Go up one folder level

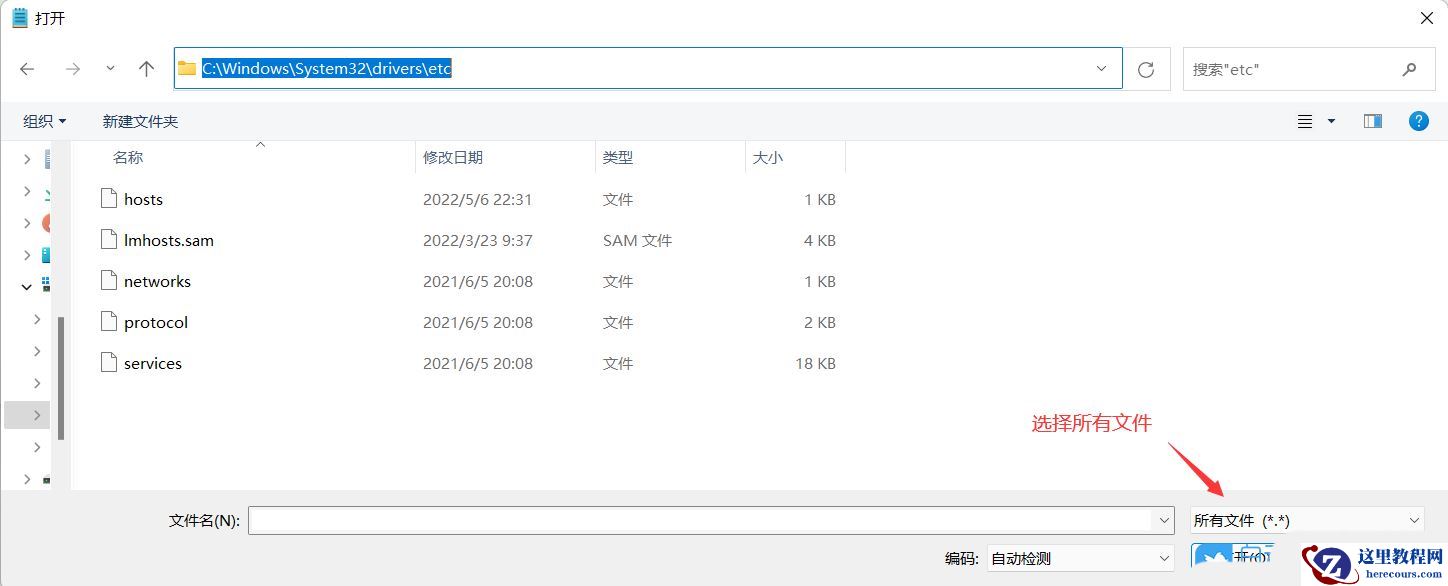pyautogui.click(x=146, y=68)
